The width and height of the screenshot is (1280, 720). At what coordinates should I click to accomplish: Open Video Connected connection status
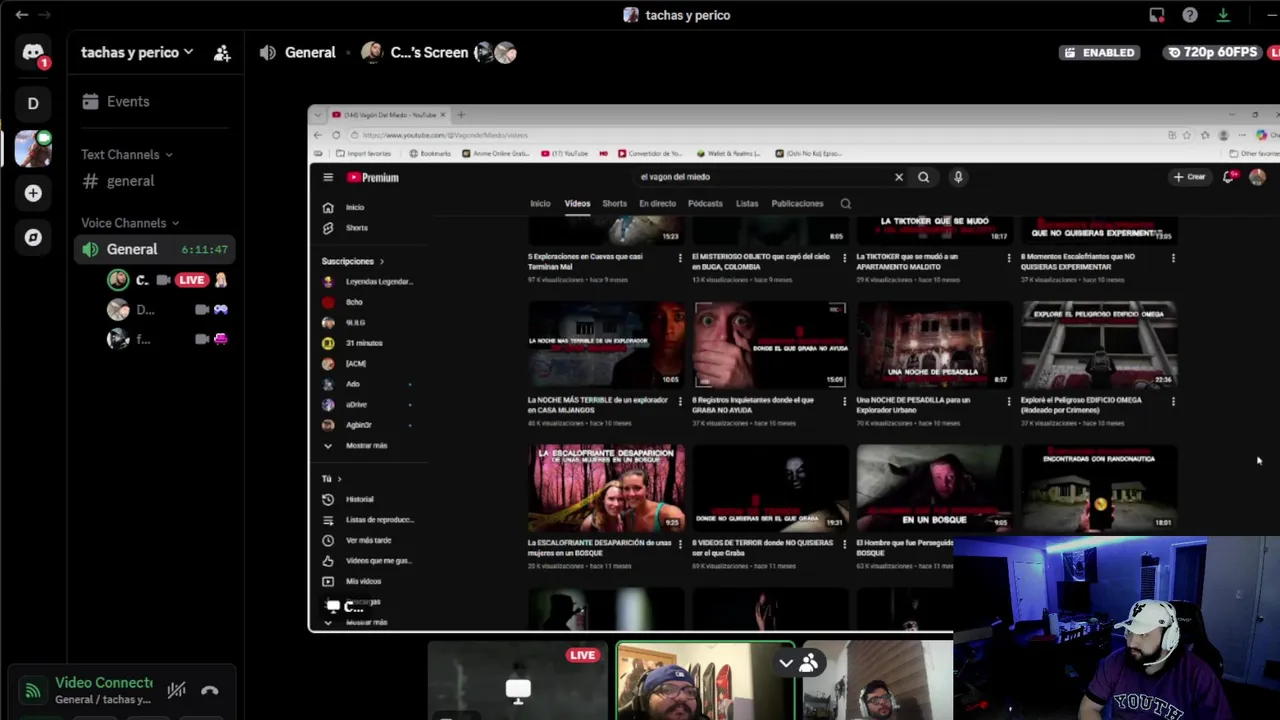[103, 683]
